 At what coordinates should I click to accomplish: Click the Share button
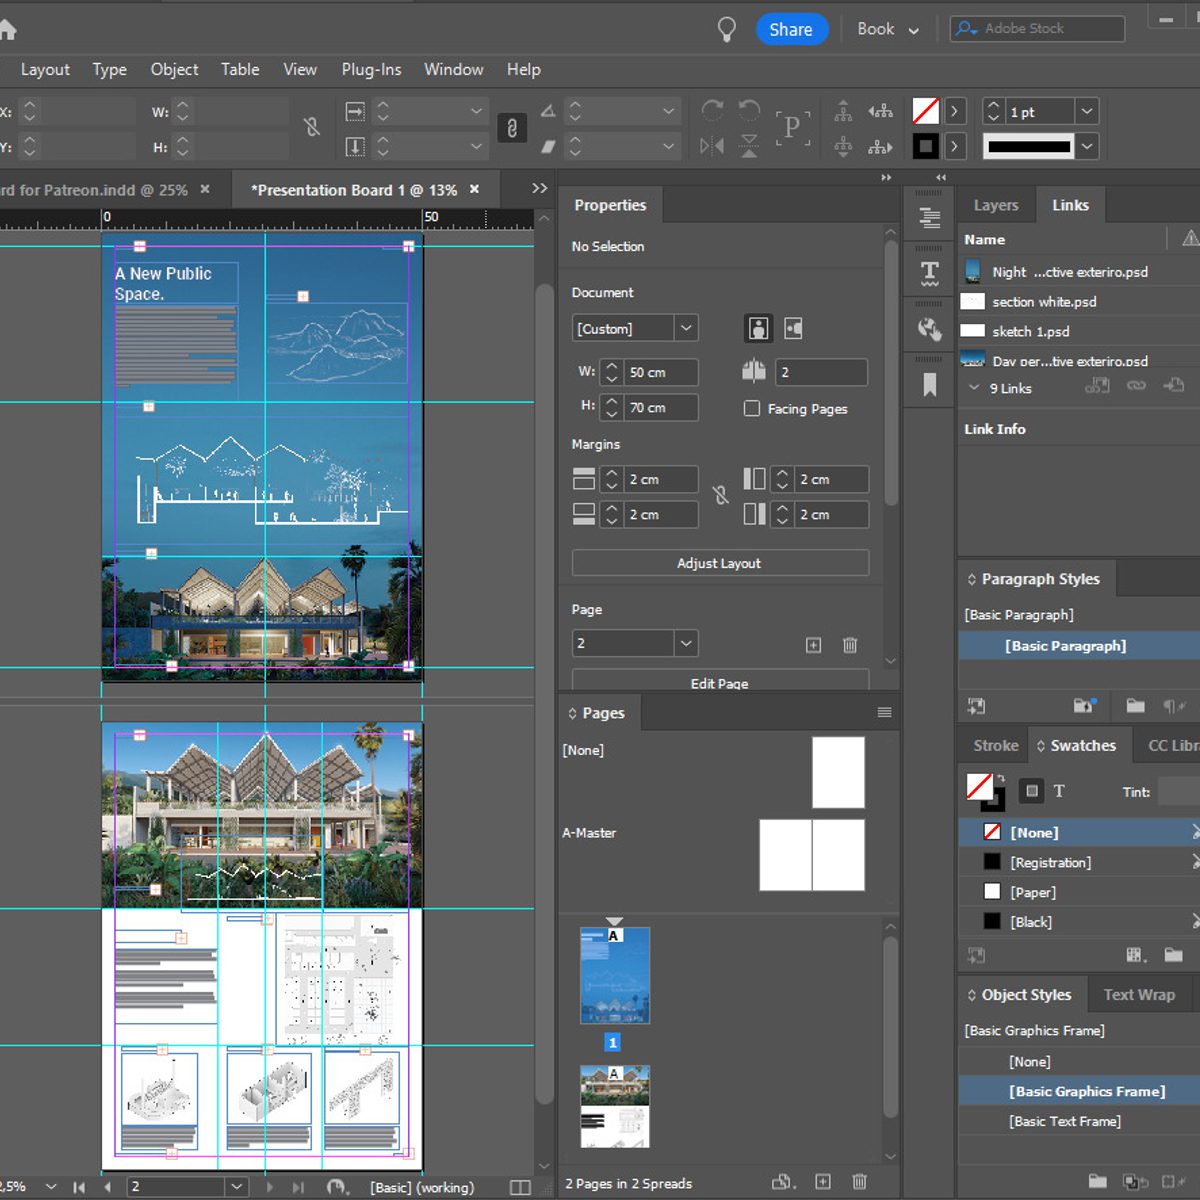click(792, 29)
